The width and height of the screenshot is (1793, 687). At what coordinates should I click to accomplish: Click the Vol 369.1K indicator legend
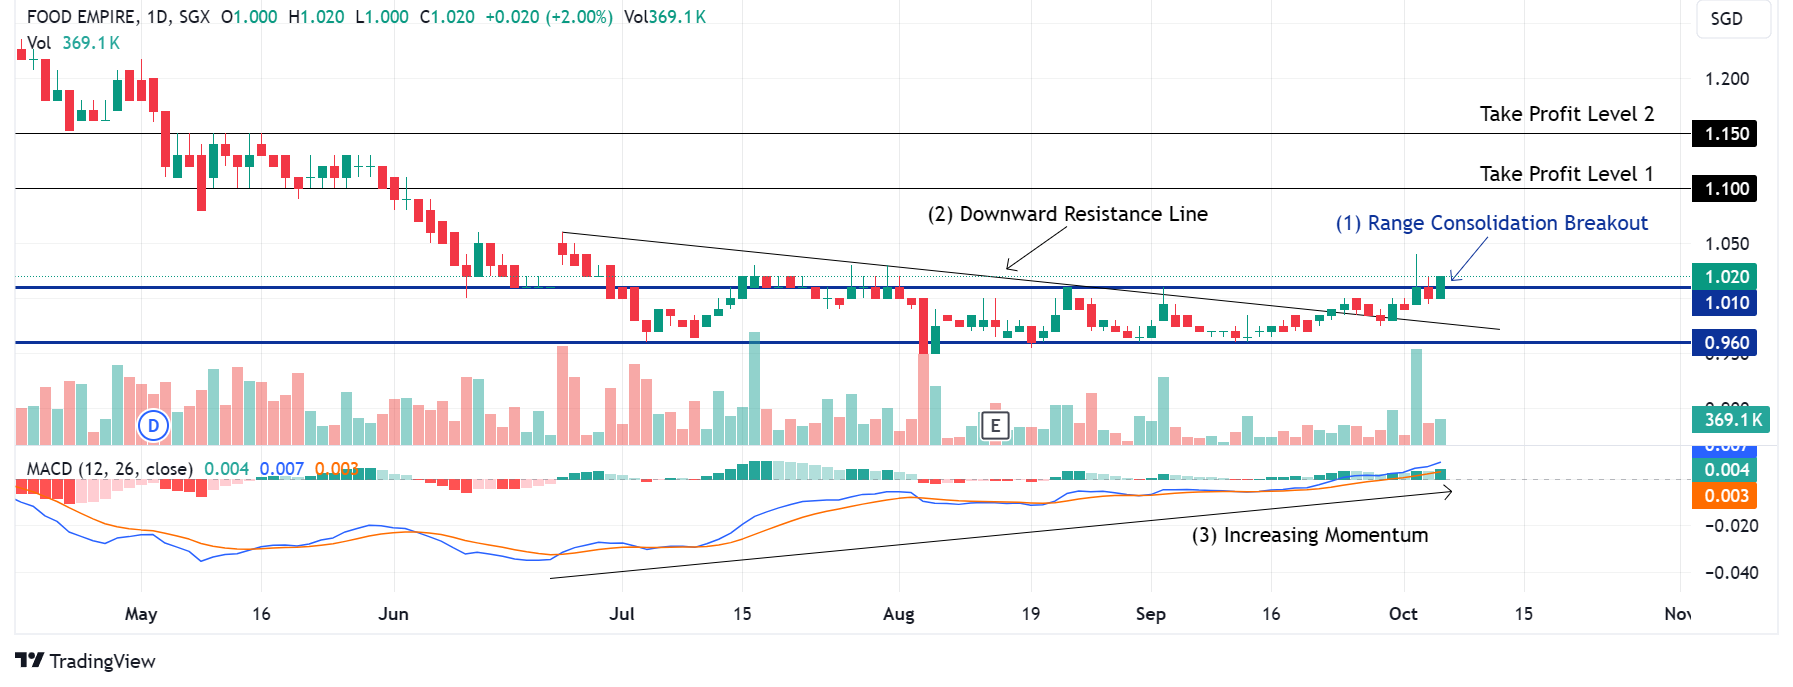coord(73,43)
